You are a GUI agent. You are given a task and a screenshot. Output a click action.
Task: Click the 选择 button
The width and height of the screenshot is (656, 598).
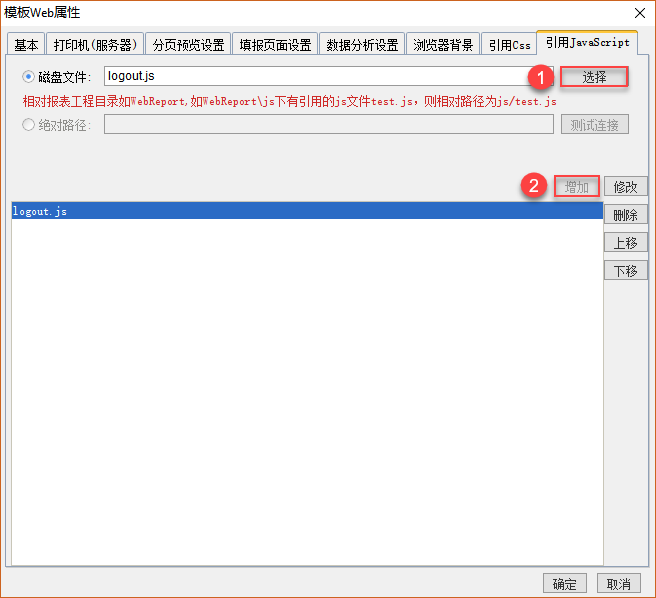594,77
